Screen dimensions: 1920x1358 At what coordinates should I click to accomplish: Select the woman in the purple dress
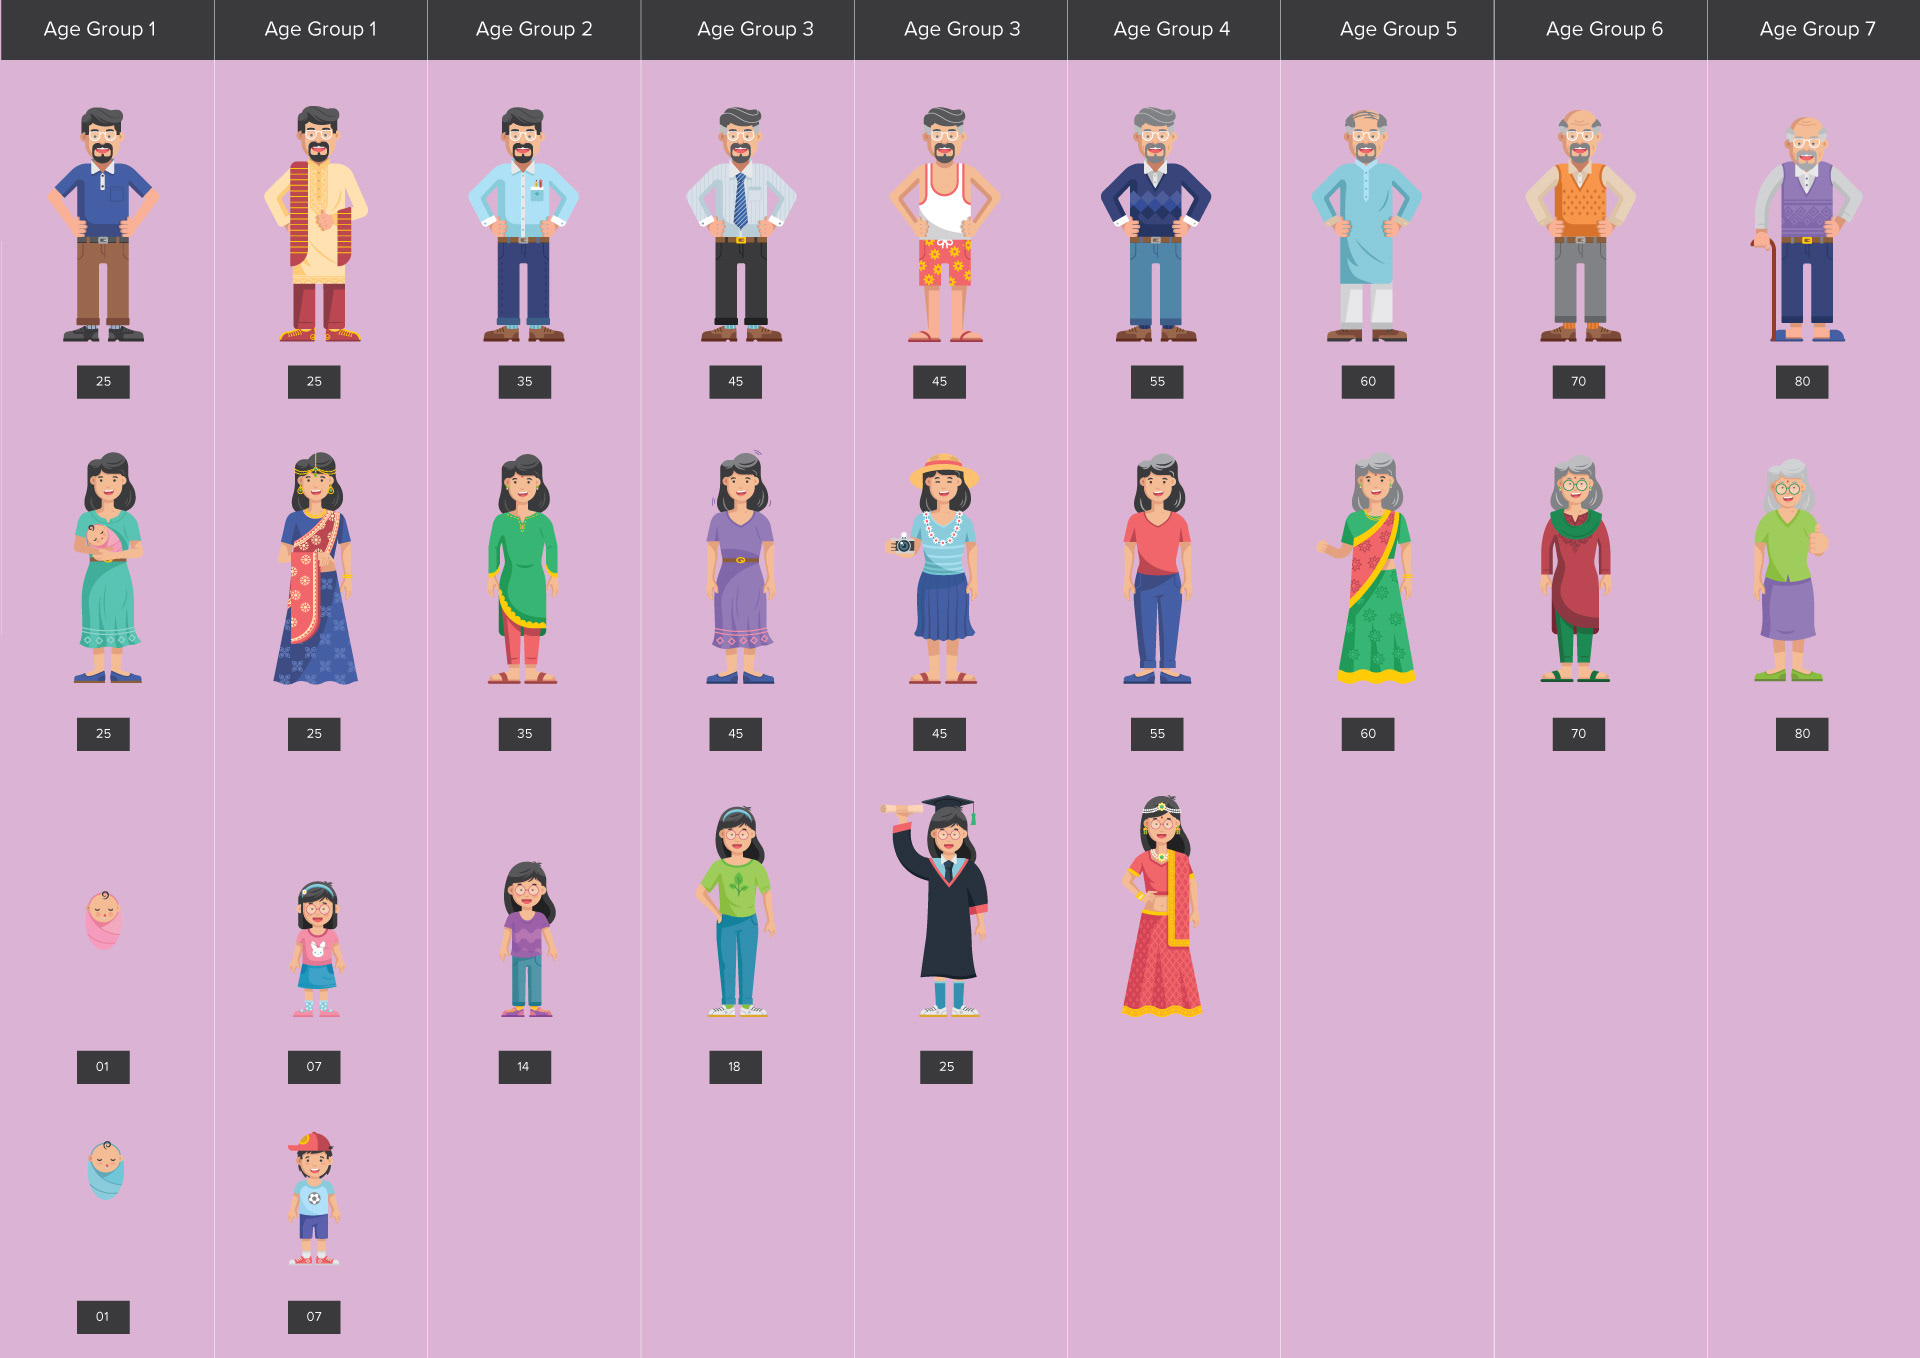point(741,568)
